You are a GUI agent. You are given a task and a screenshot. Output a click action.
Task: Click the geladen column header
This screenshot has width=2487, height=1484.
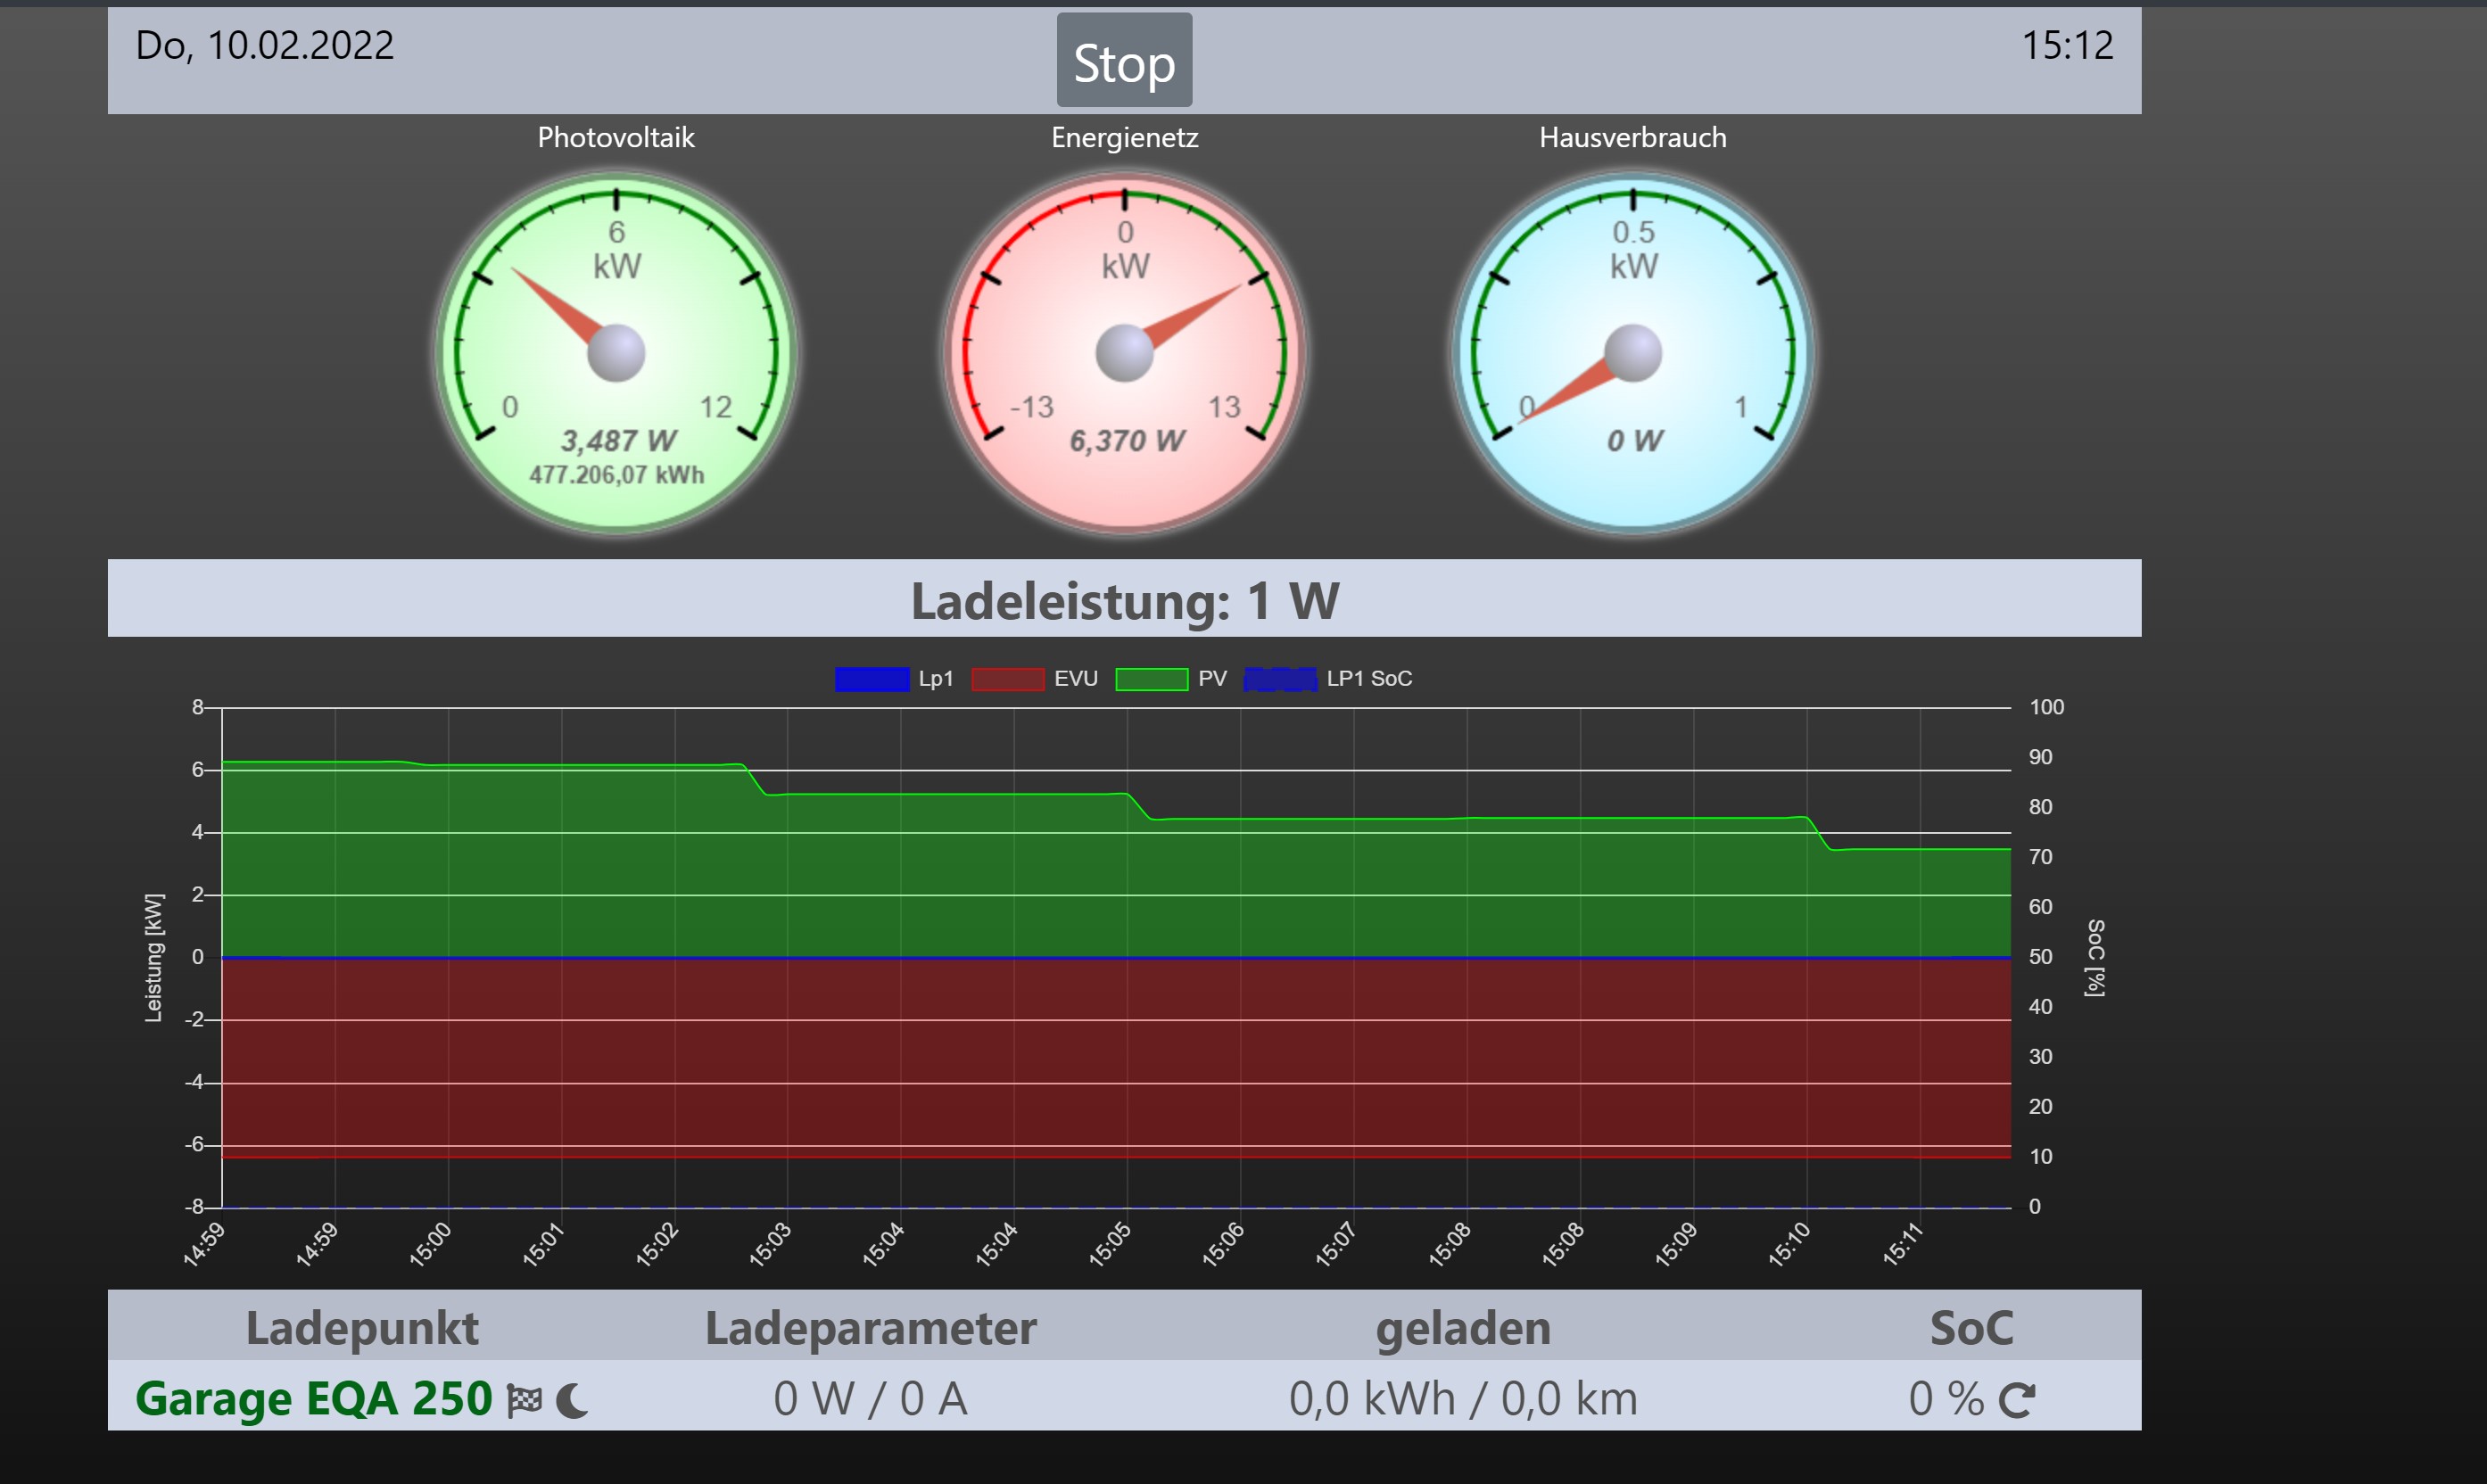[x=1463, y=1328]
